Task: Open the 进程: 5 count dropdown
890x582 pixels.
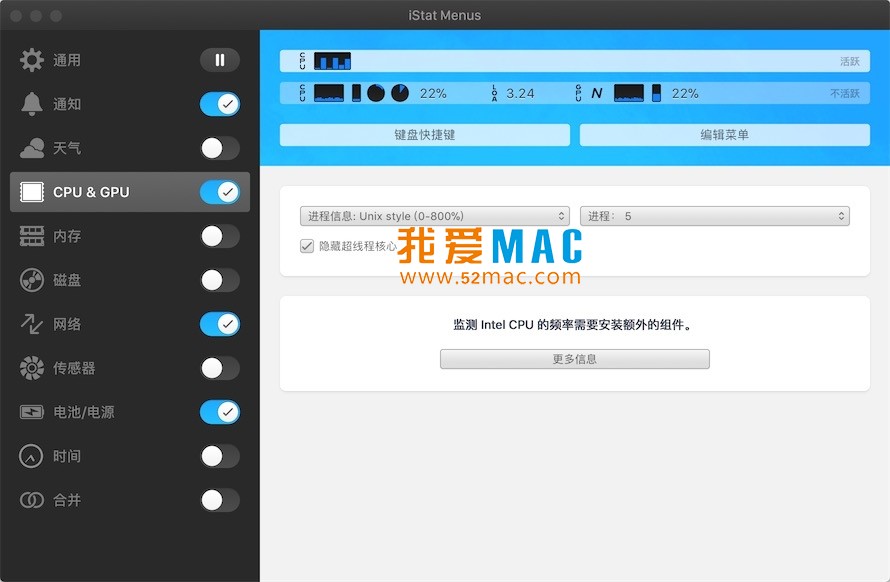Action: [715, 216]
